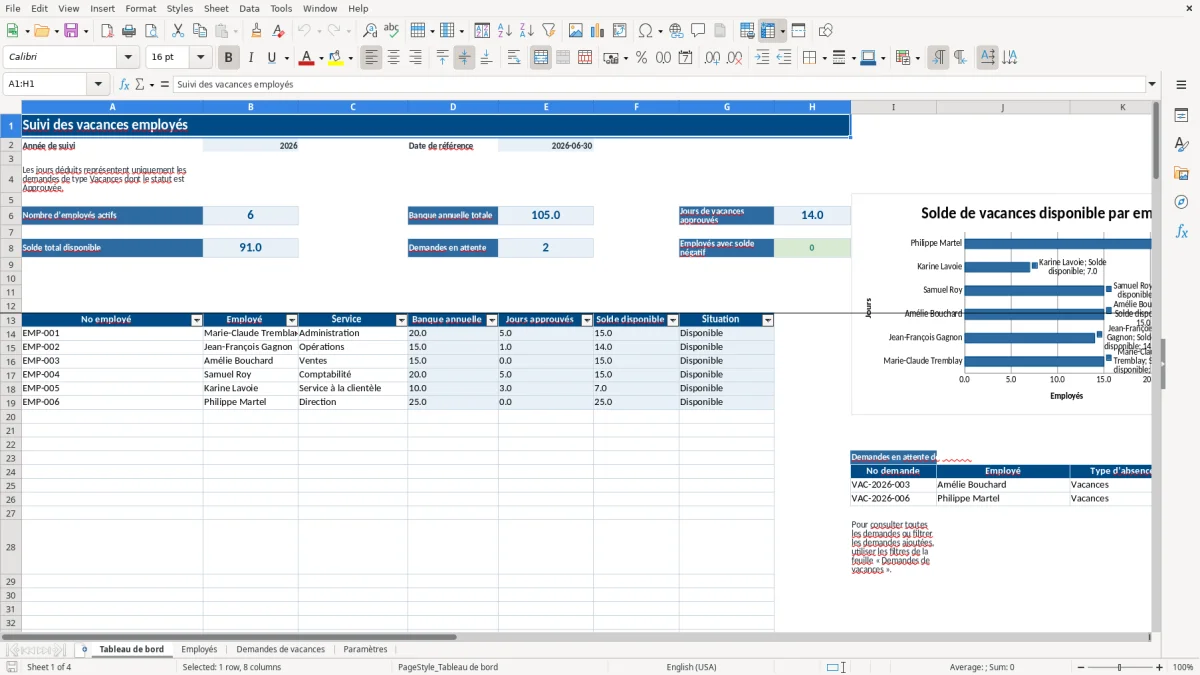
Task: Adjust the zoom slider
Action: click(x=1119, y=667)
